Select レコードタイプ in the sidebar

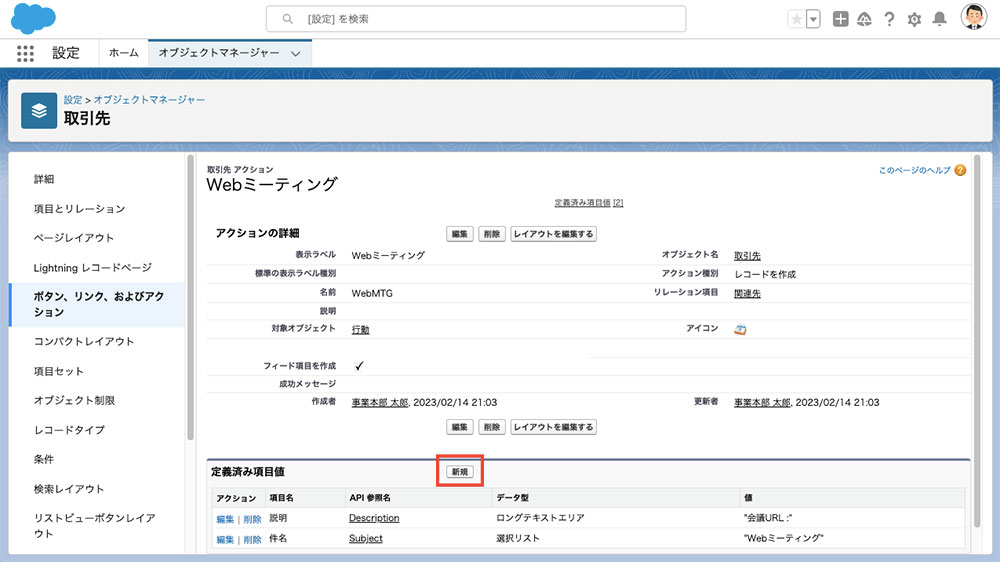[x=69, y=430]
